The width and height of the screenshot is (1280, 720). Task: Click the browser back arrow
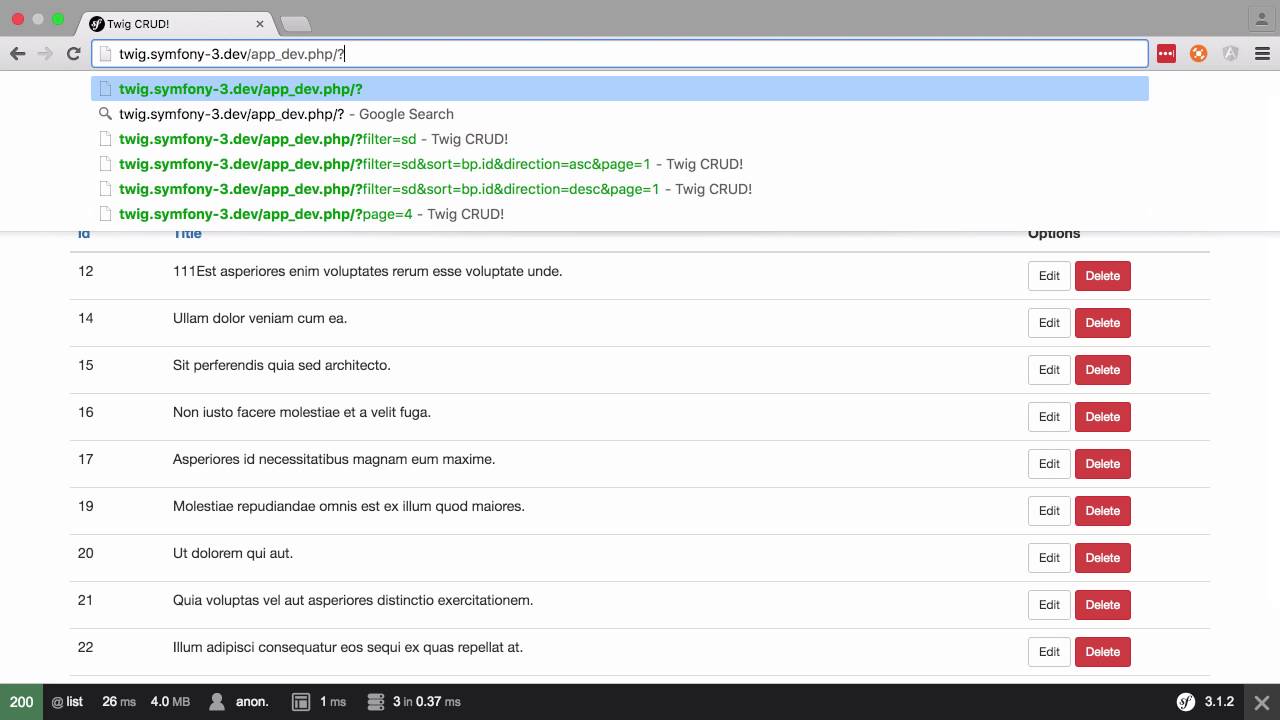(18, 54)
